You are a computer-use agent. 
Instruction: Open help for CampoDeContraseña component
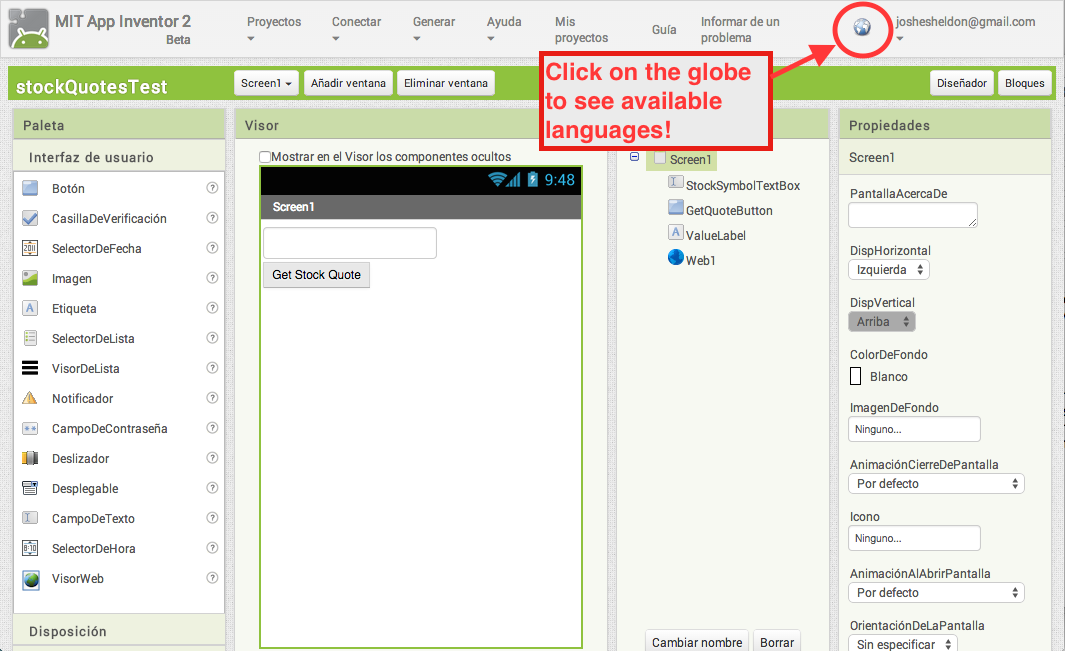point(212,427)
